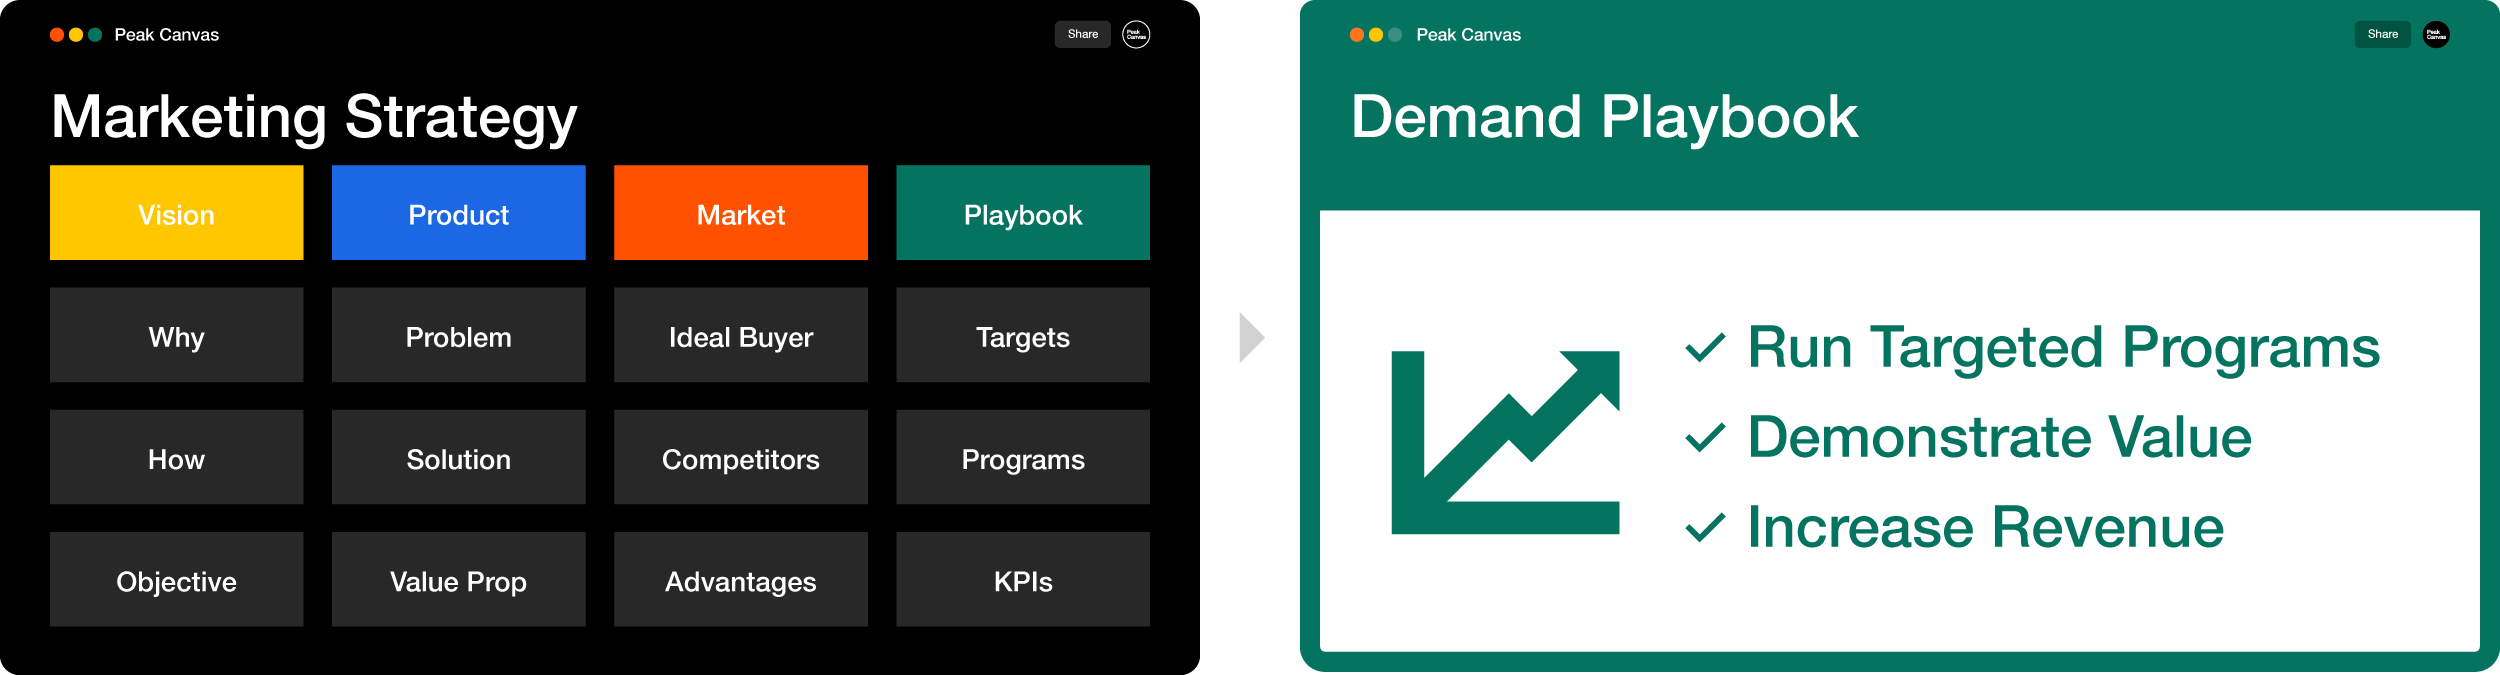Open the blue Product column header
Screen dimensions: 2500x675
(458, 213)
